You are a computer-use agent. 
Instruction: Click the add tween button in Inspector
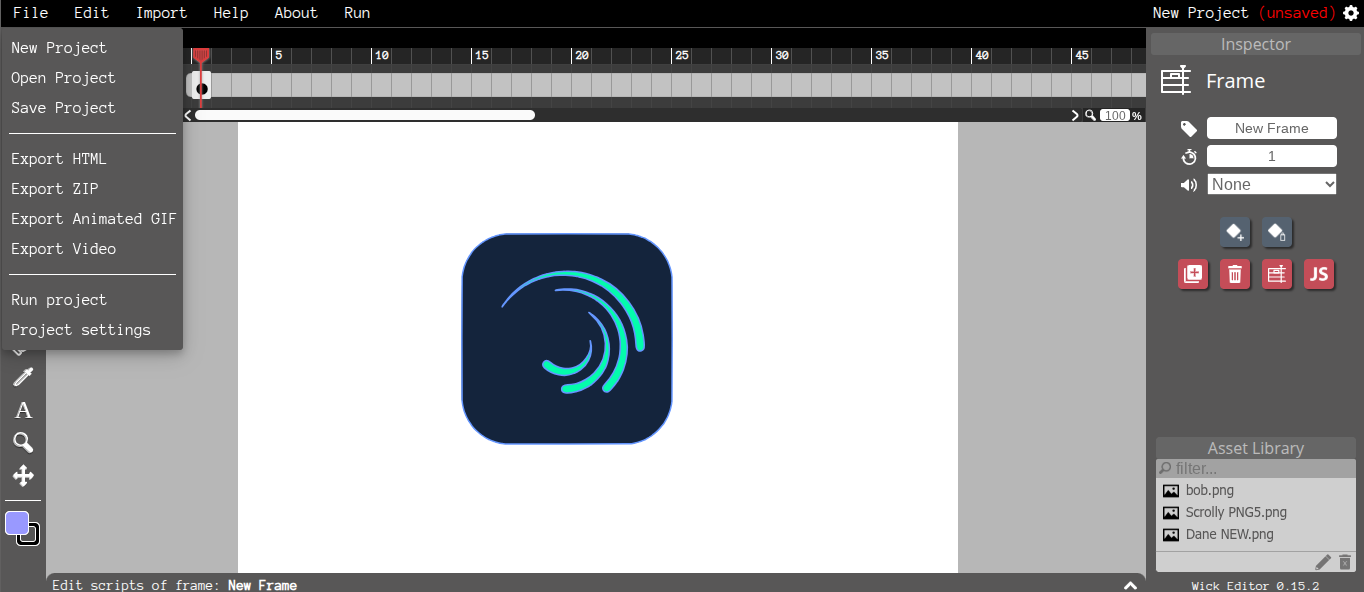[1235, 232]
